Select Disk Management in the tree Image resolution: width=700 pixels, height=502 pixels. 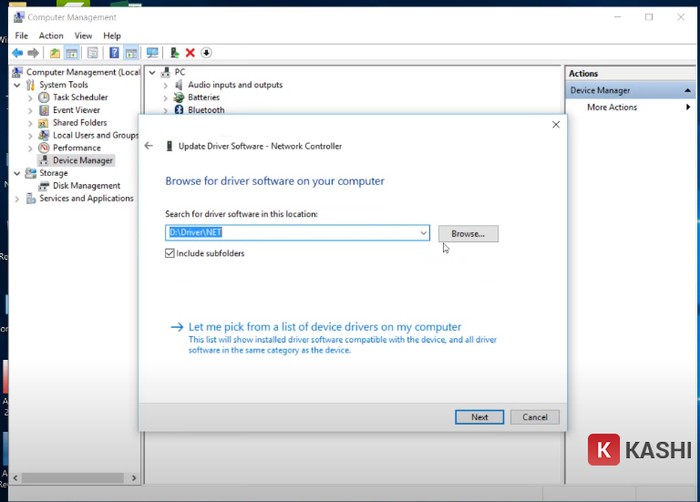[86, 186]
